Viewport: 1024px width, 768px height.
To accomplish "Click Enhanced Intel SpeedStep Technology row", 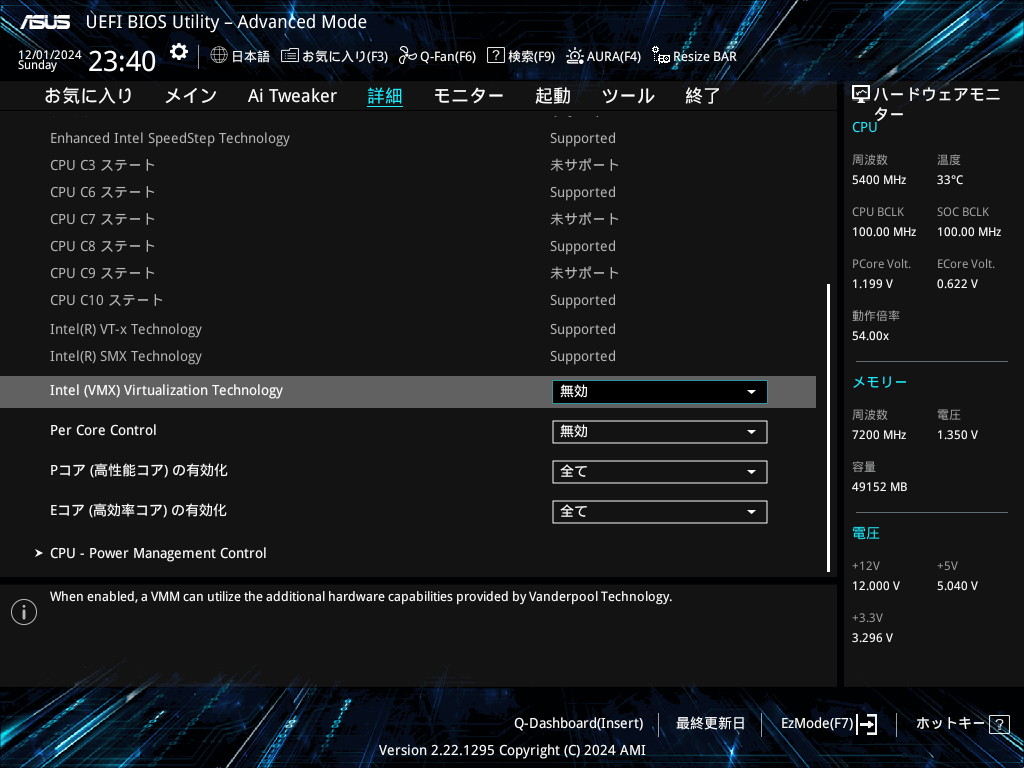I will (408, 138).
